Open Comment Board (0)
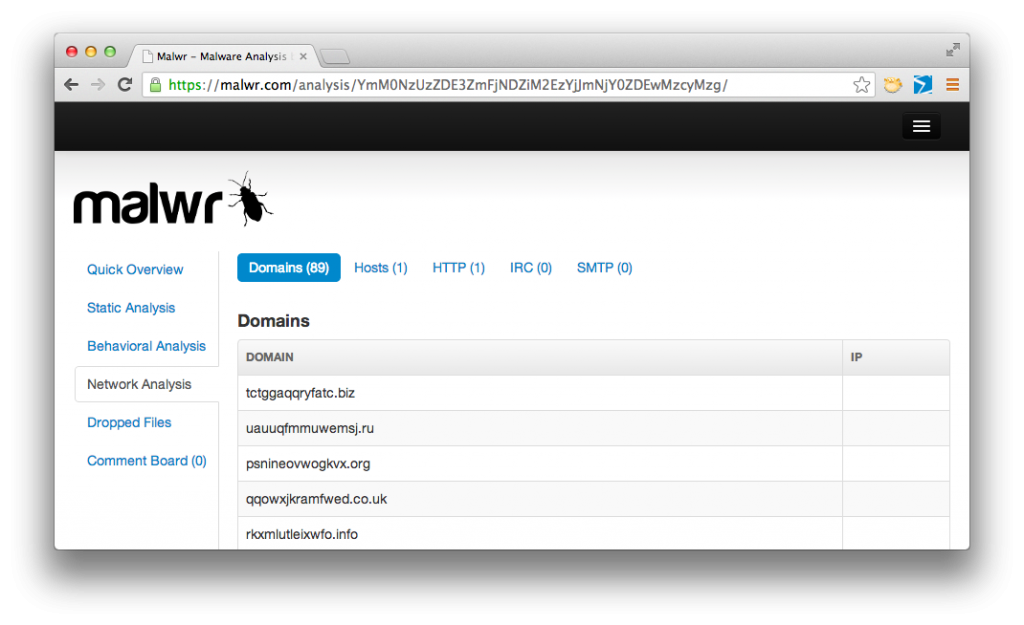 (x=146, y=460)
